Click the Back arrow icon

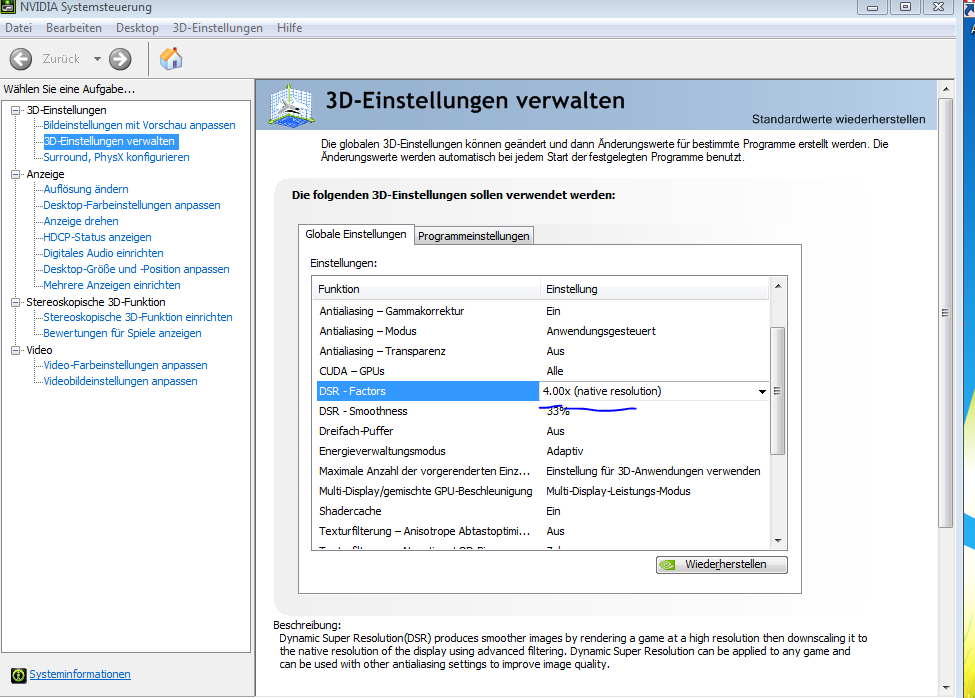click(21, 59)
